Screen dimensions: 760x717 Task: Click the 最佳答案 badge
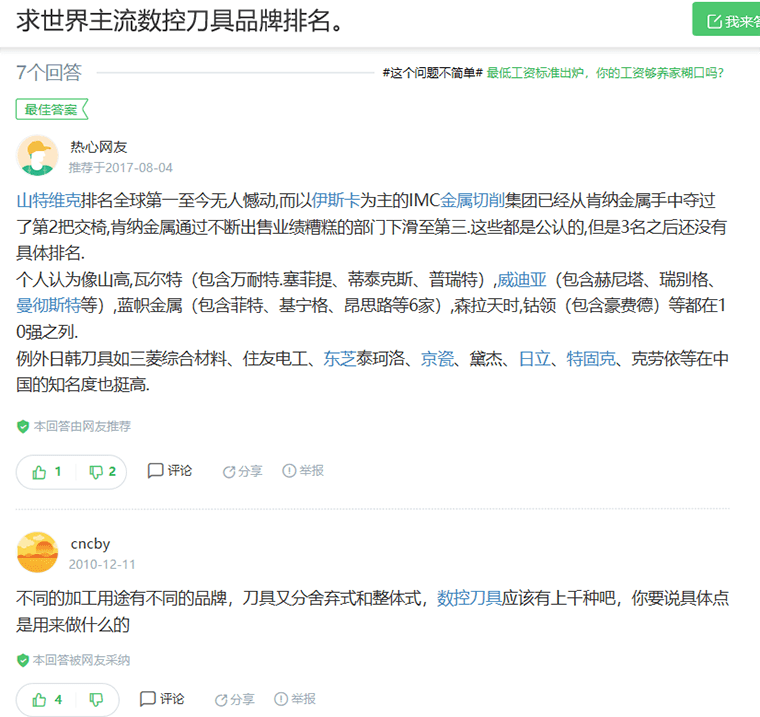tap(51, 109)
